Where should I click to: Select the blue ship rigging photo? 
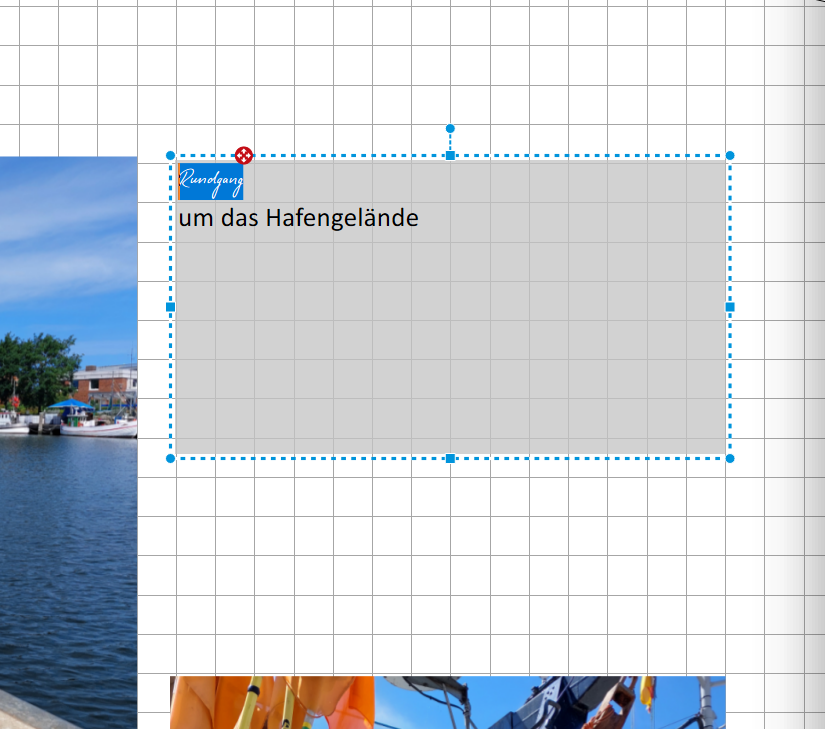coord(550,702)
